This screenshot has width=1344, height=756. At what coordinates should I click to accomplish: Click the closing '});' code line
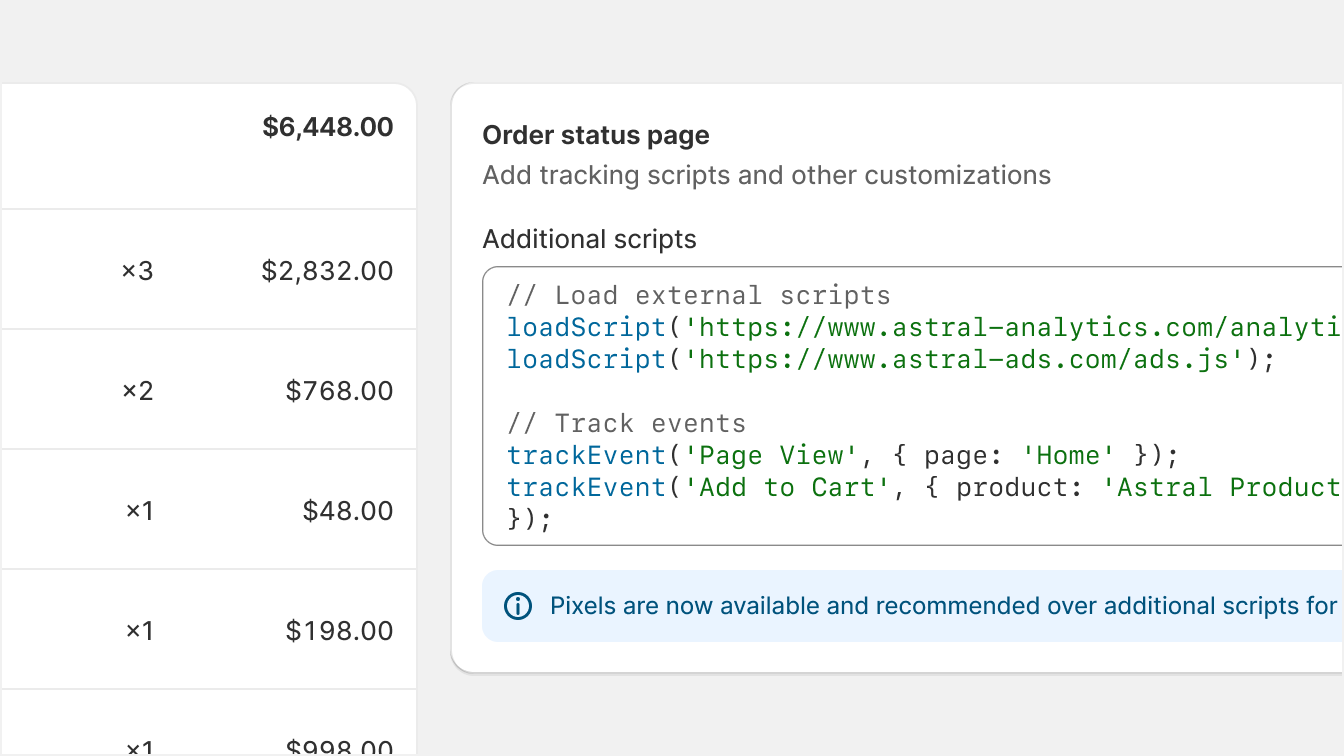[x=530, y=519]
